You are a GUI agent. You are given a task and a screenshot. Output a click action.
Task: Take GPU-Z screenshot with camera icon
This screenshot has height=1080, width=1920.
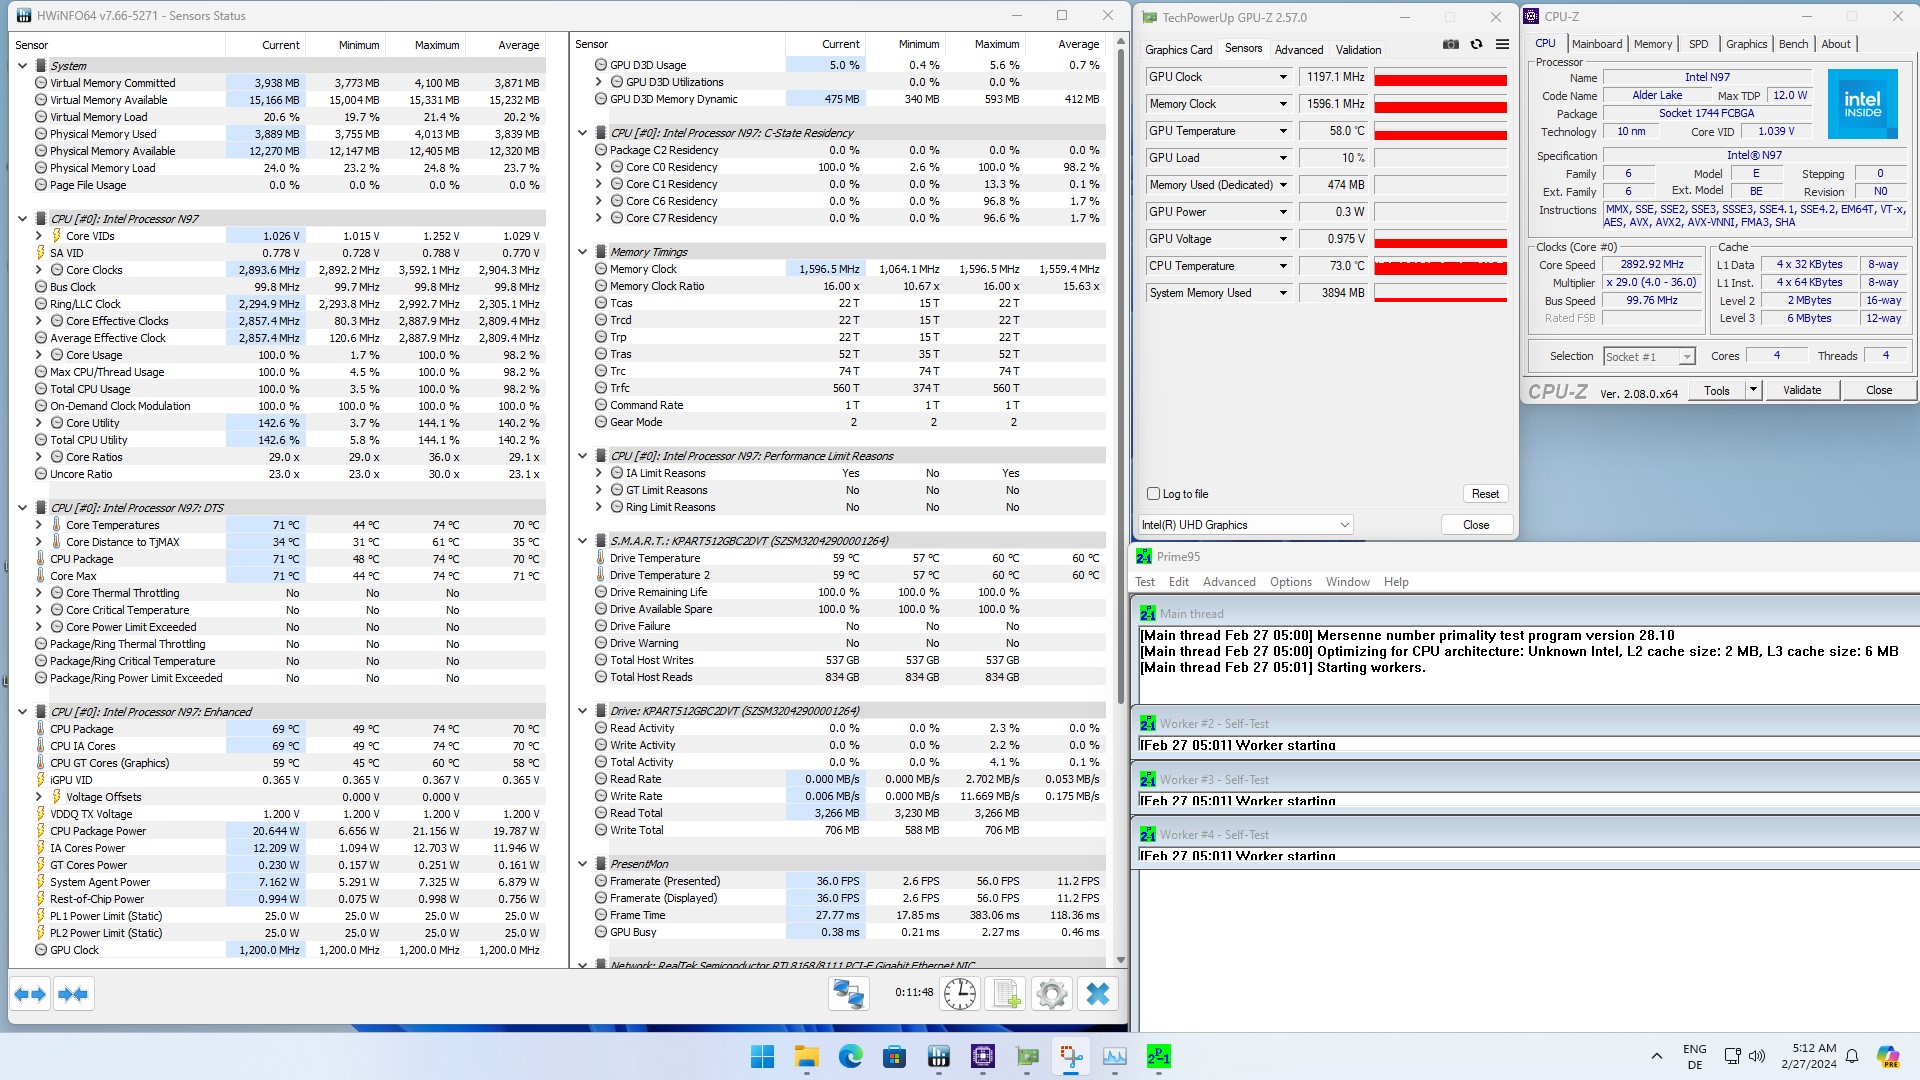pos(1450,45)
